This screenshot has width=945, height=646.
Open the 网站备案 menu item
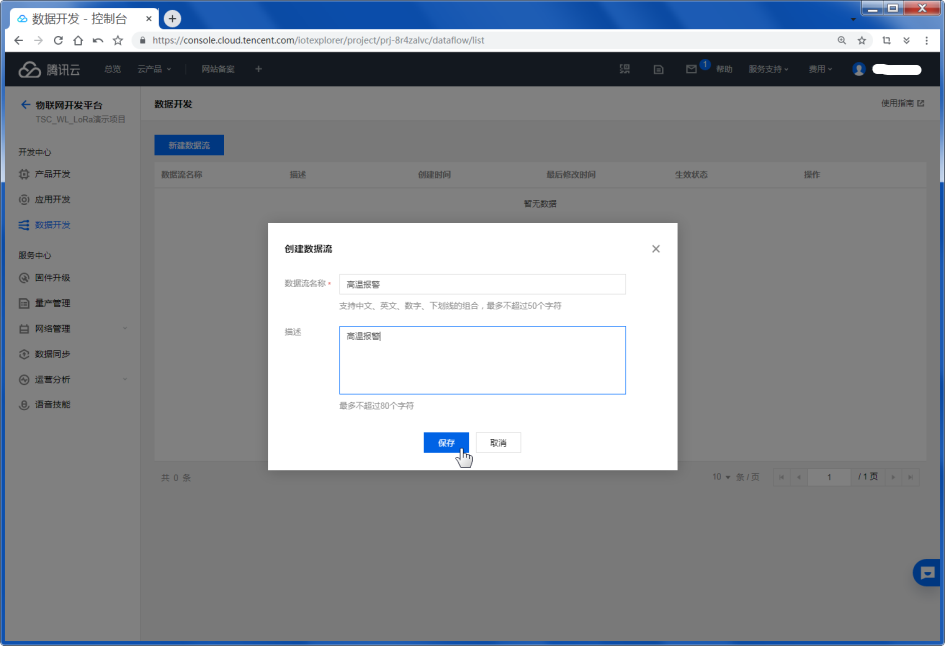[218, 69]
